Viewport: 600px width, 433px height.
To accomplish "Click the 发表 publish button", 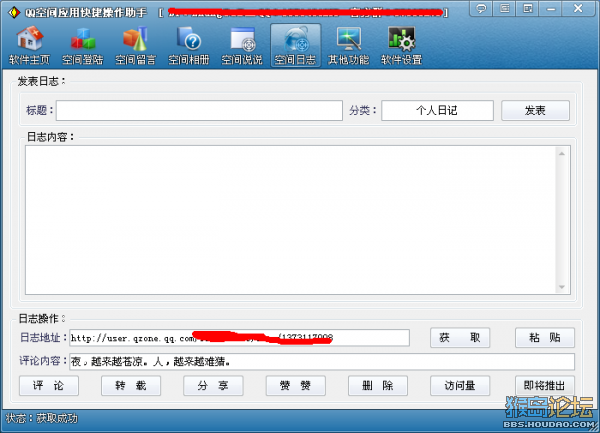I will click(x=535, y=111).
